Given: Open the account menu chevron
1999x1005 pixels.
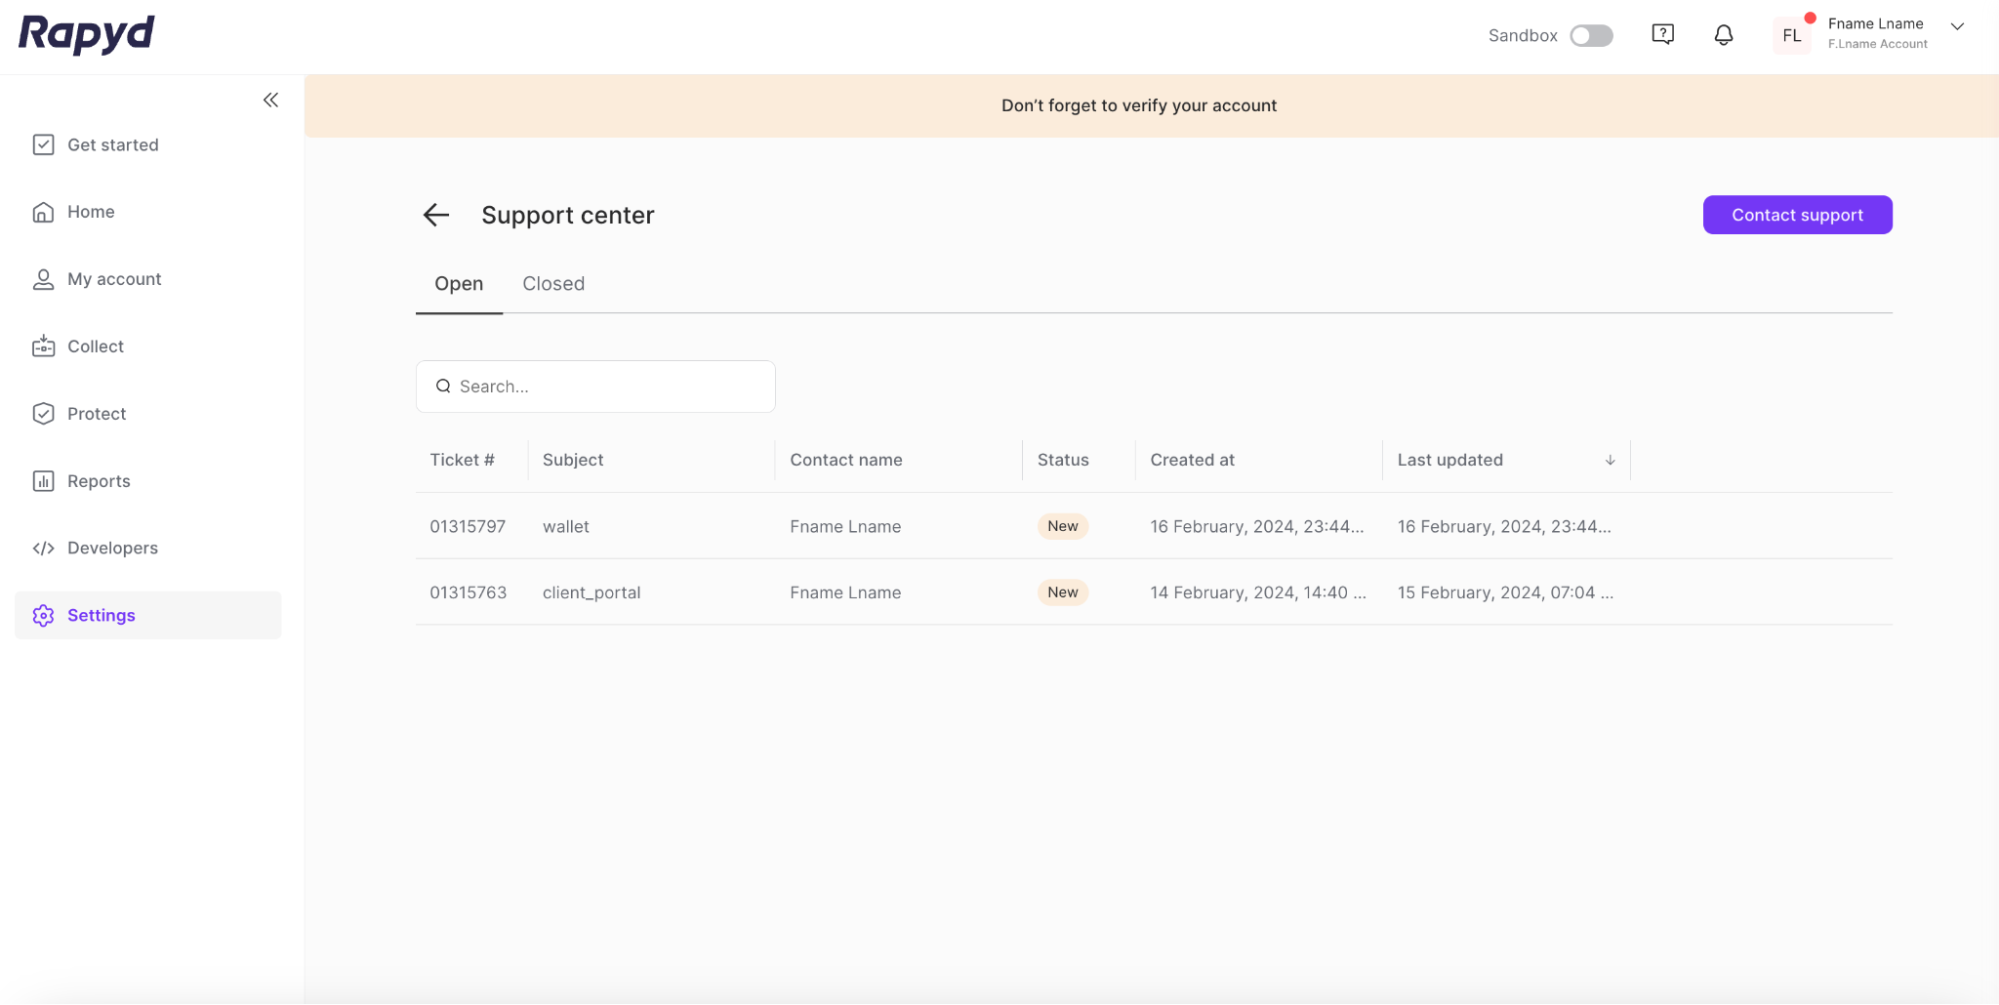Looking at the screenshot, I should tap(1956, 27).
